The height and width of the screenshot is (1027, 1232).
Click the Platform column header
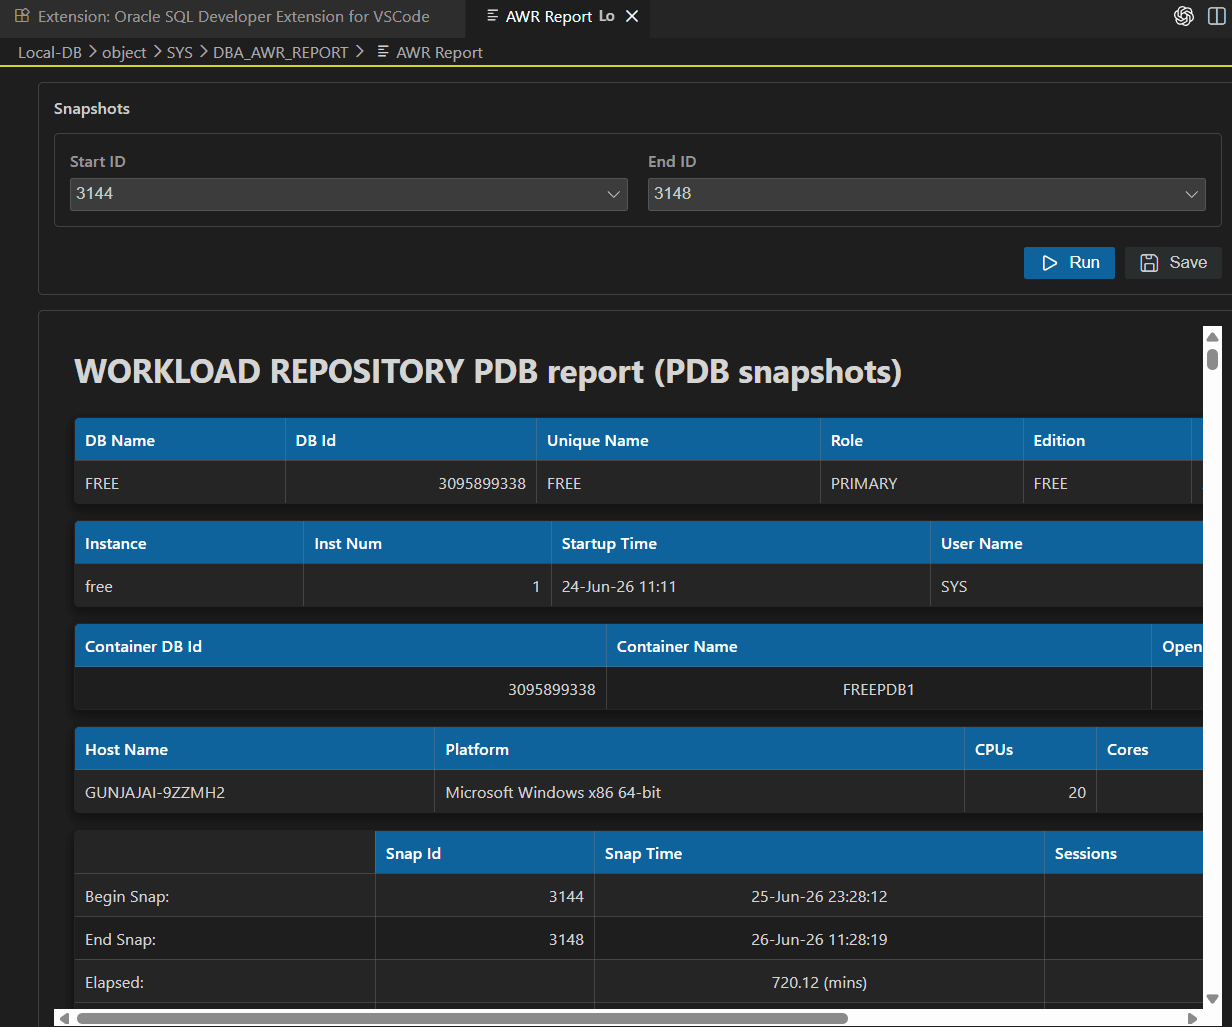[700, 749]
